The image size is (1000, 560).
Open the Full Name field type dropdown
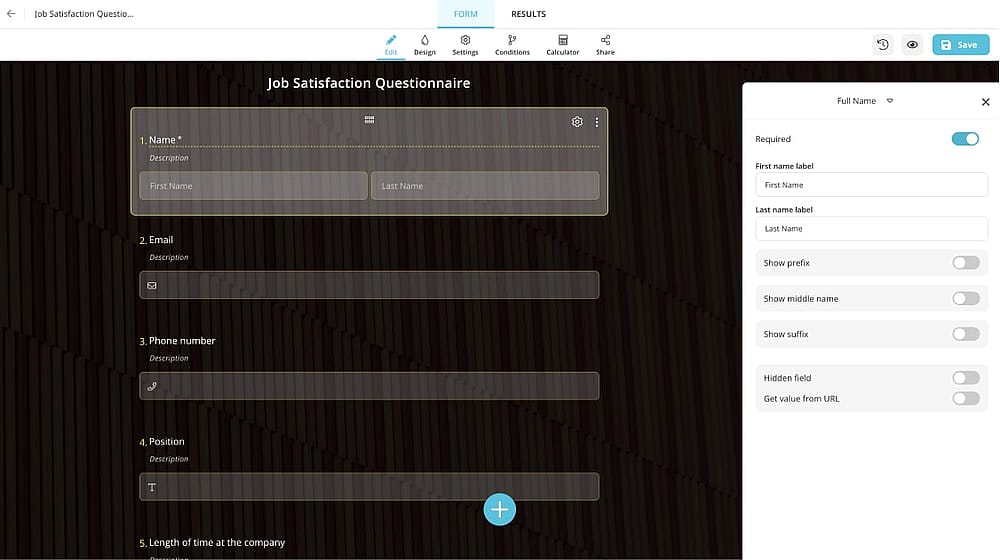click(x=864, y=101)
